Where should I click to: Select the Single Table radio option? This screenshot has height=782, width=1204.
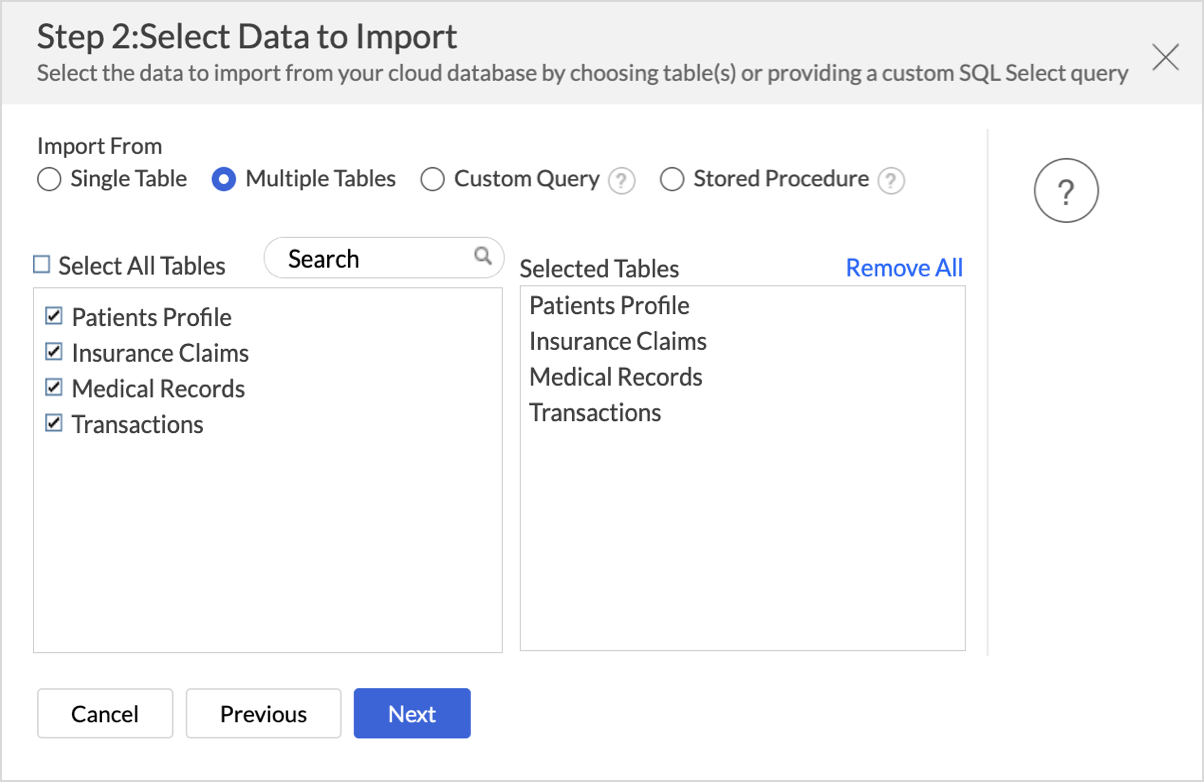pos(49,180)
